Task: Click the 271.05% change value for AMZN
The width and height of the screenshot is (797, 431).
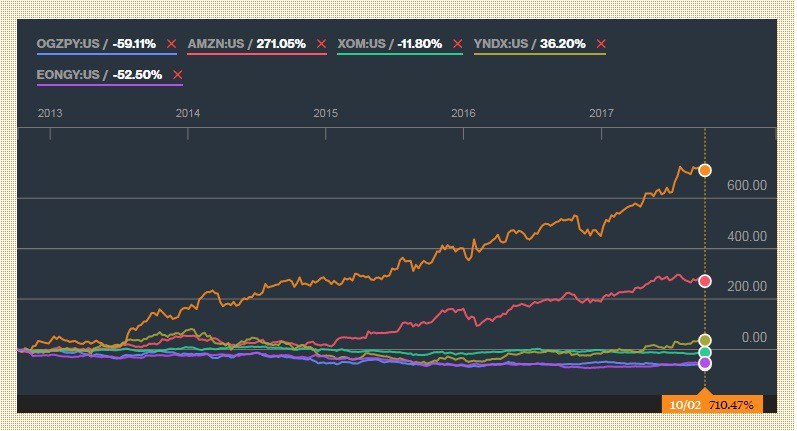Action: point(281,44)
